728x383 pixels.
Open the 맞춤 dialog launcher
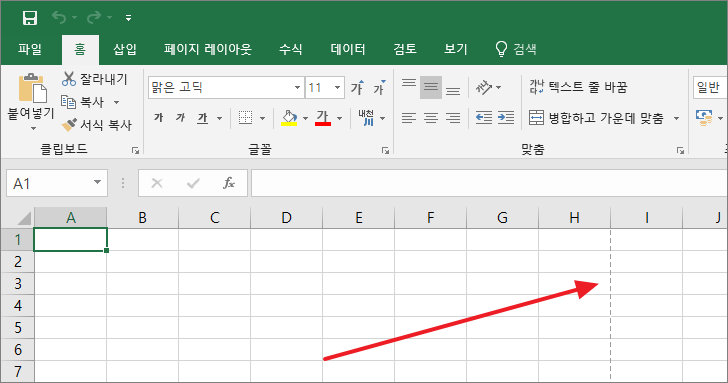[680, 150]
